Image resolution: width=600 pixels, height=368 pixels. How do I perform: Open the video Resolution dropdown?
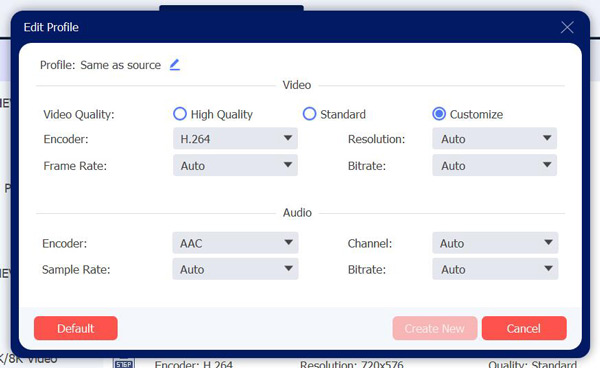(x=494, y=138)
